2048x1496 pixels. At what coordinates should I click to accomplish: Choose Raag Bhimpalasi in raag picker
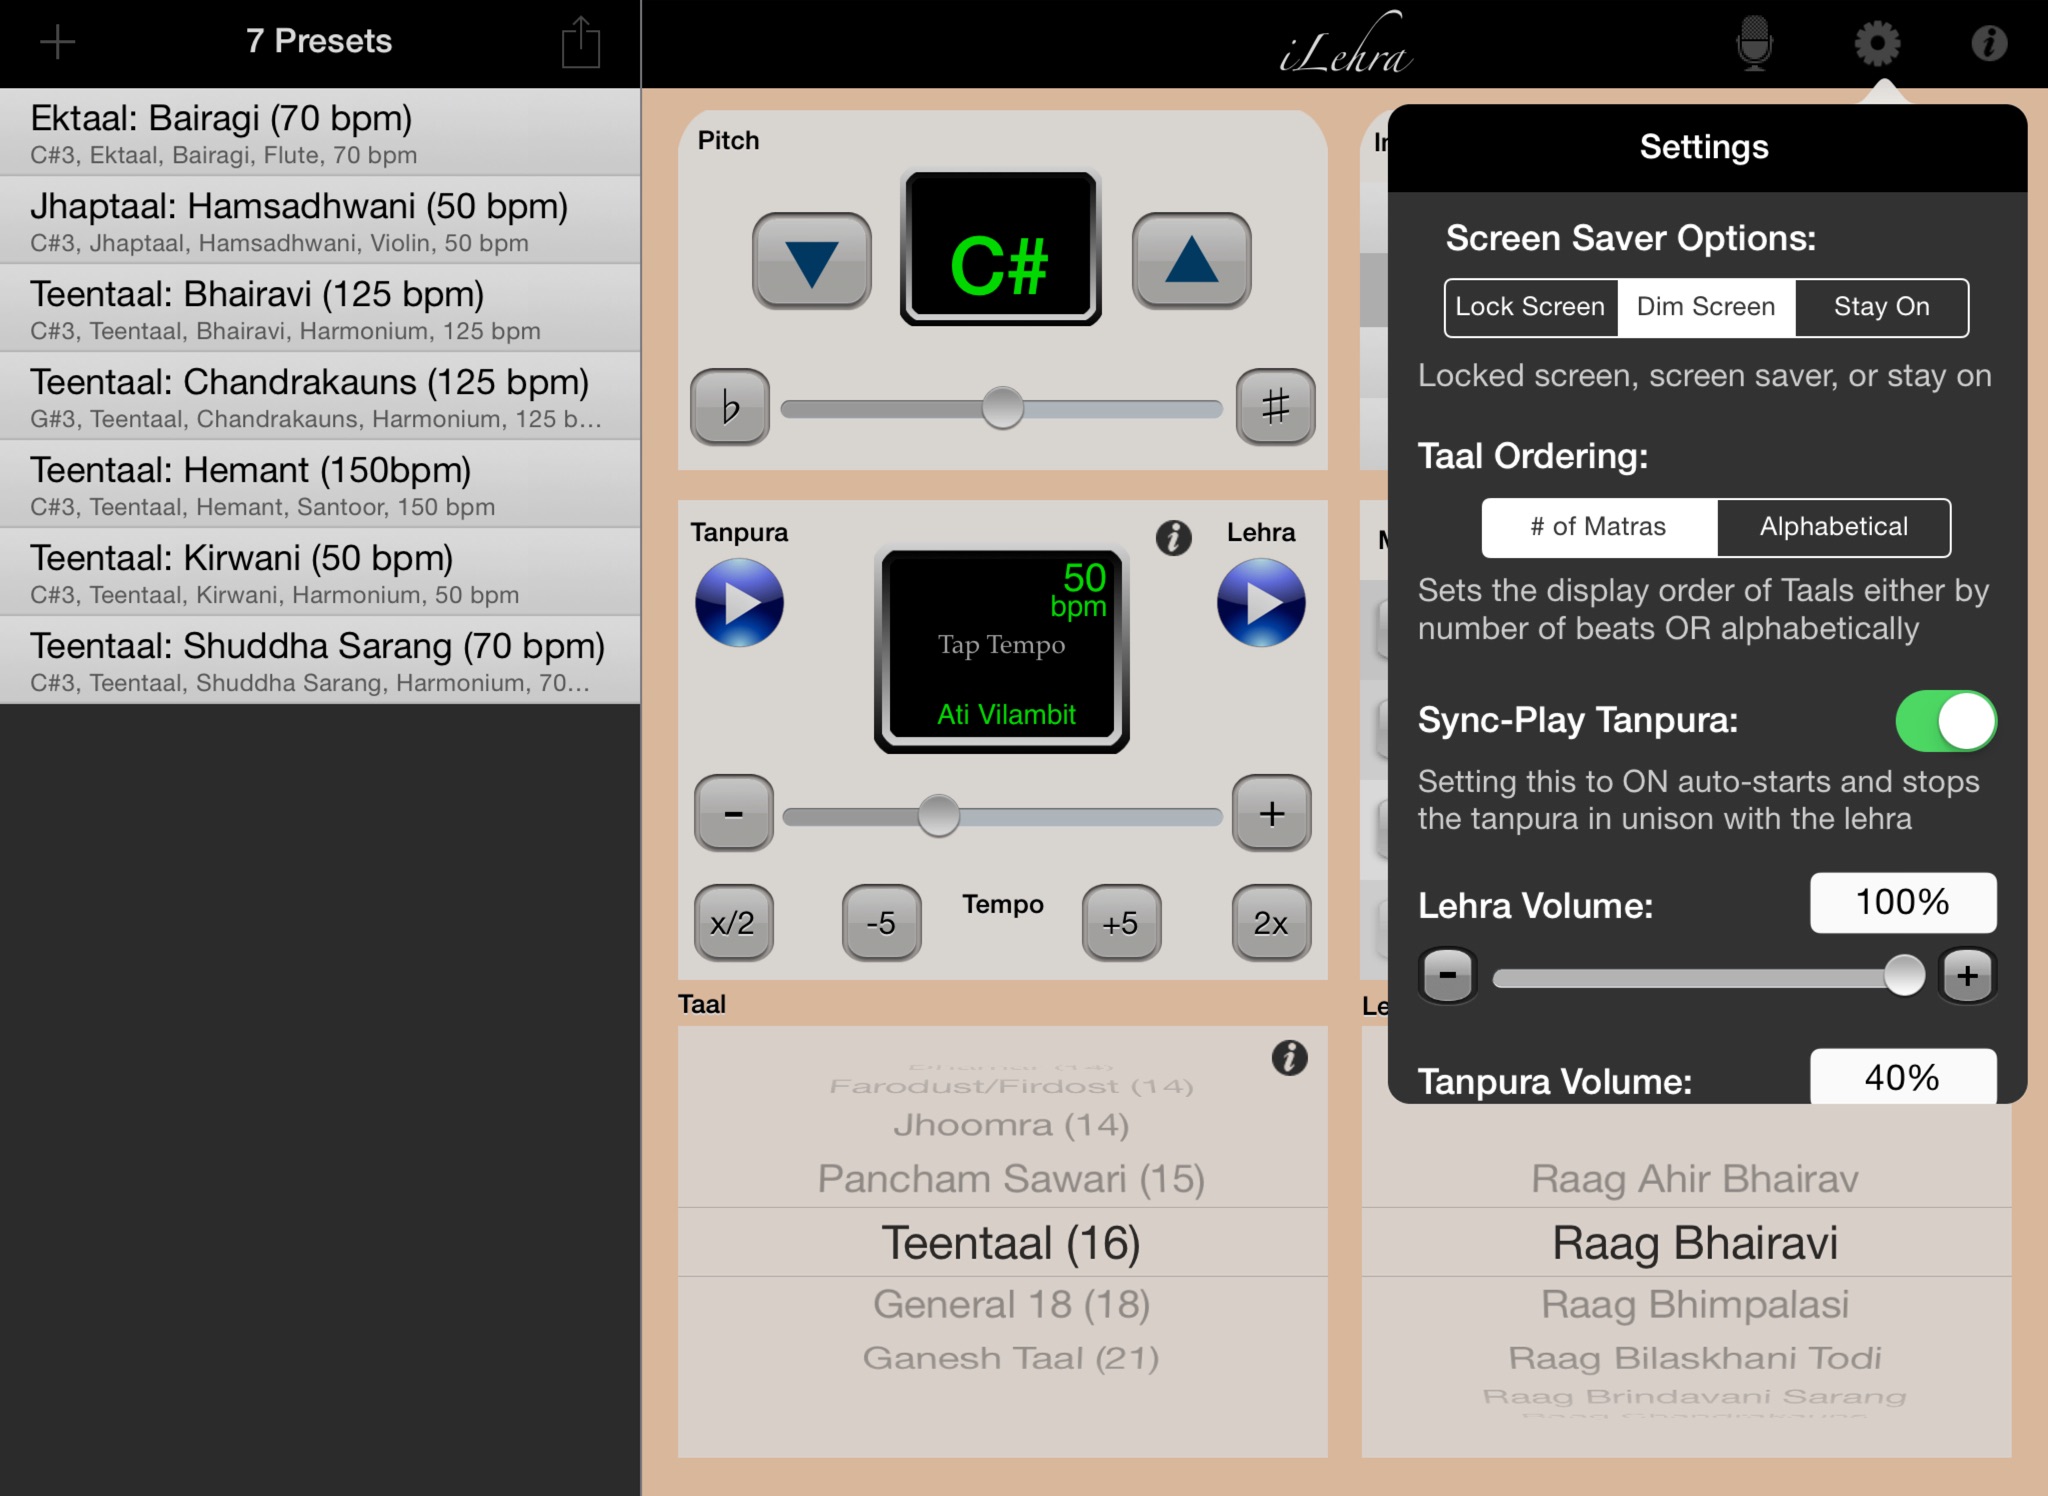(1694, 1304)
